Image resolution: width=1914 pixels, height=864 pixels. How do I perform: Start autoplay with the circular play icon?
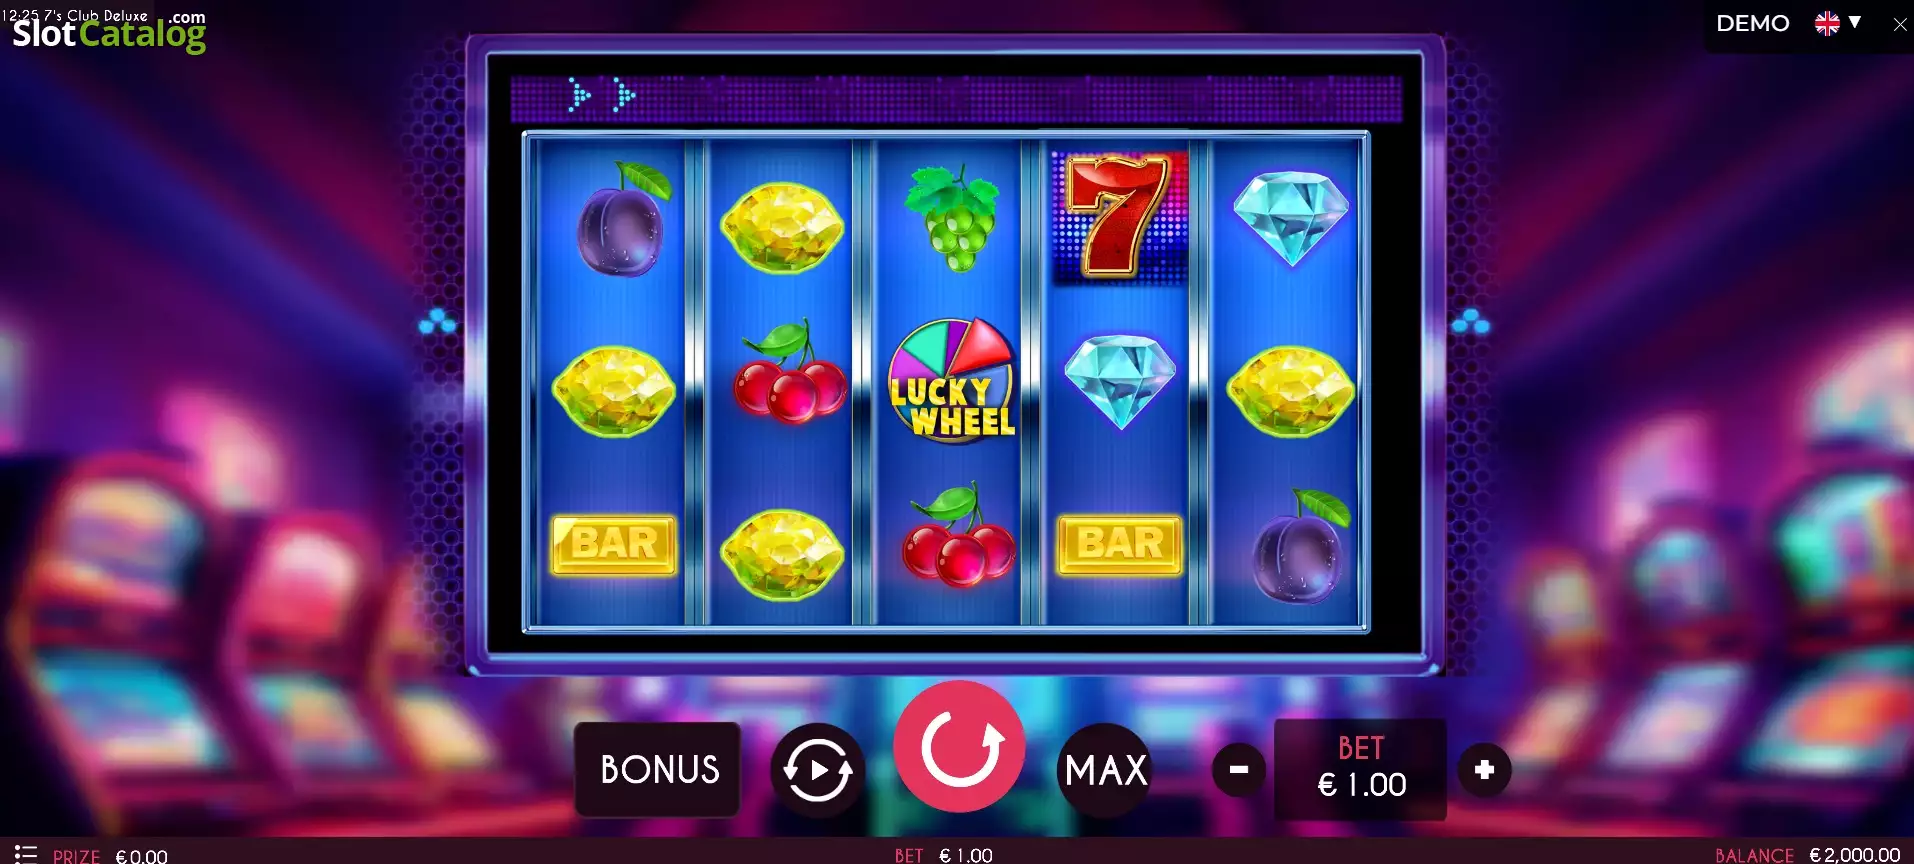[817, 771]
